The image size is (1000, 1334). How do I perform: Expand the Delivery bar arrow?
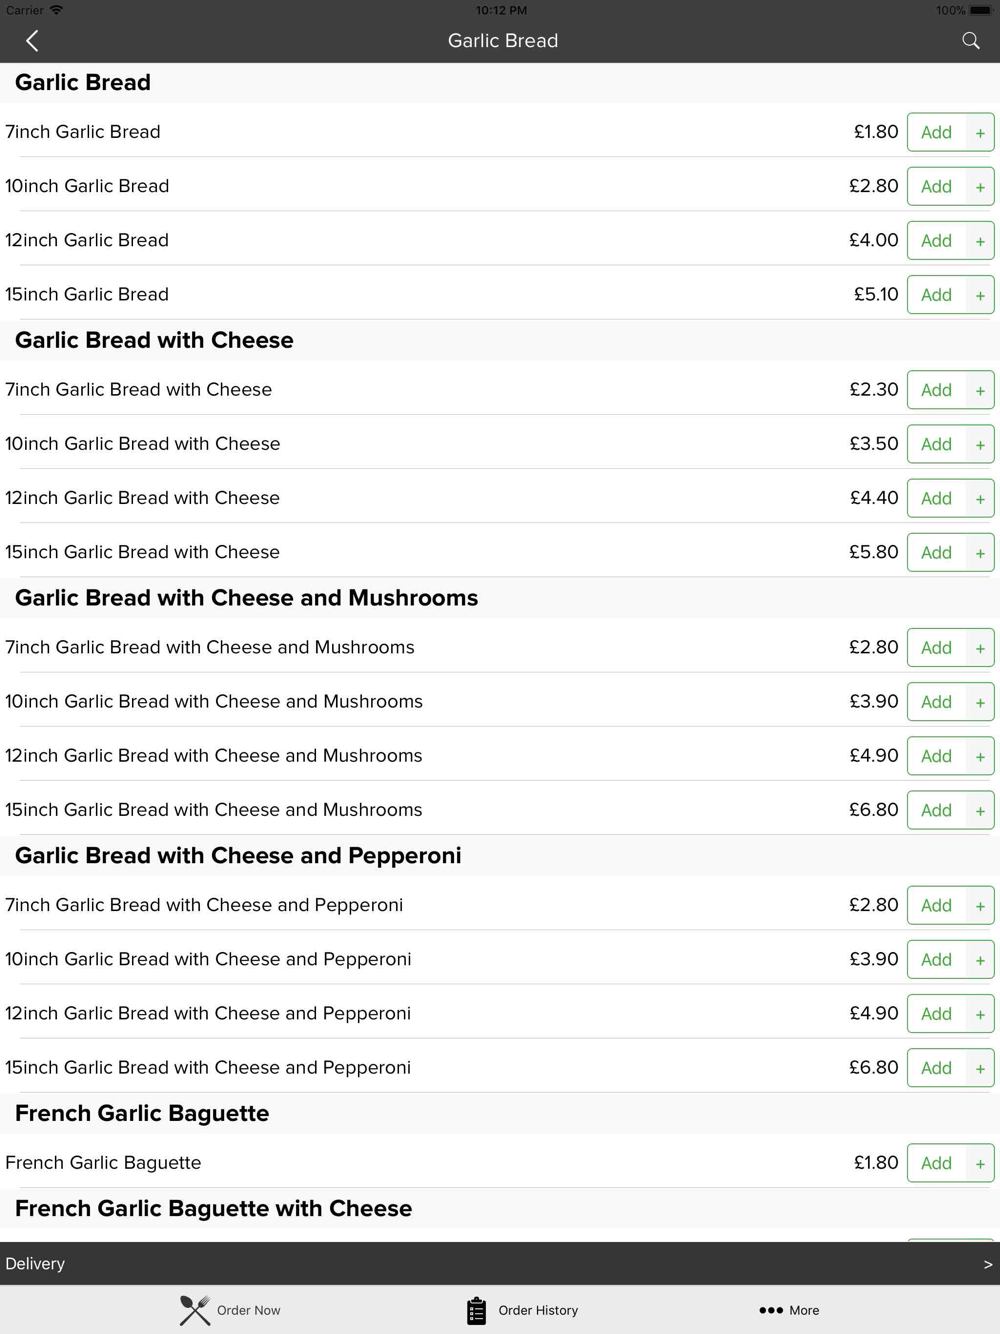pos(988,1264)
